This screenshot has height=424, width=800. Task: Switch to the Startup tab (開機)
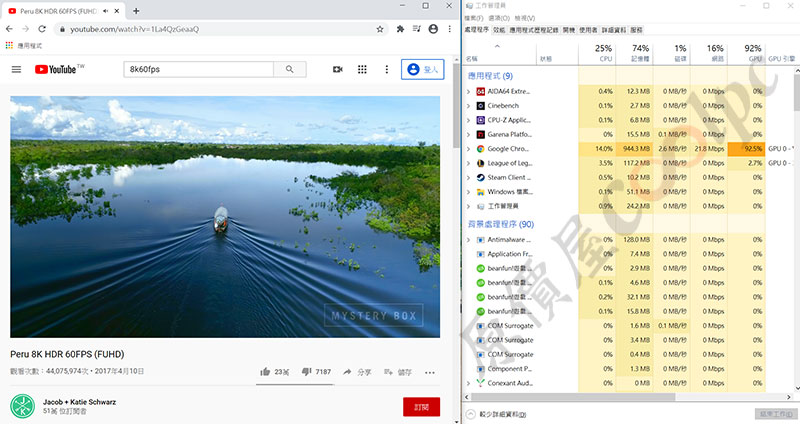click(568, 30)
